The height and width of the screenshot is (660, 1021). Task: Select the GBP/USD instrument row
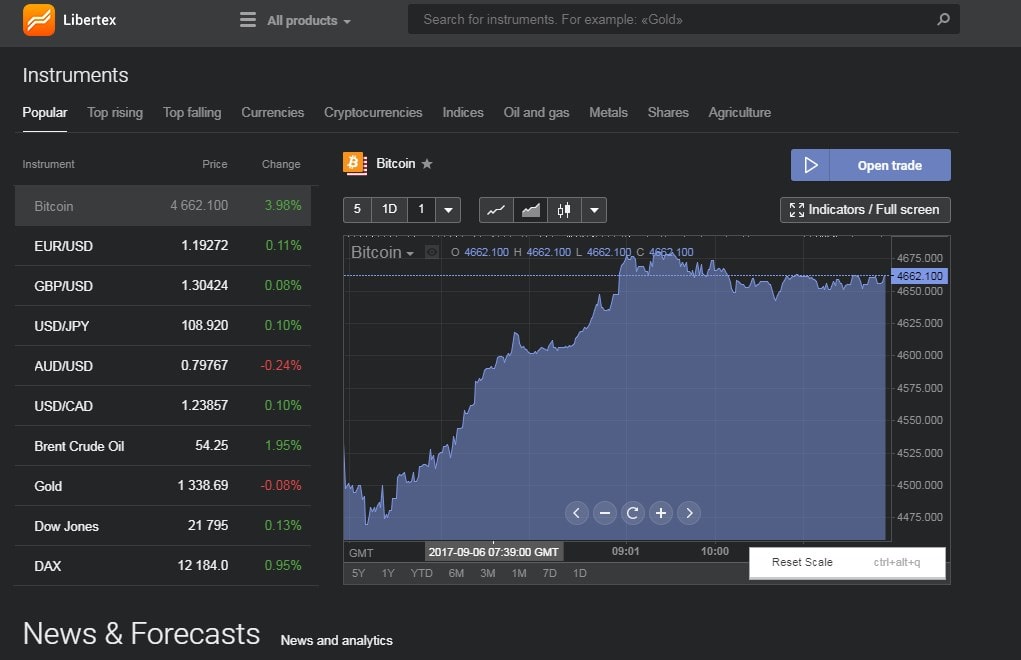coord(163,285)
